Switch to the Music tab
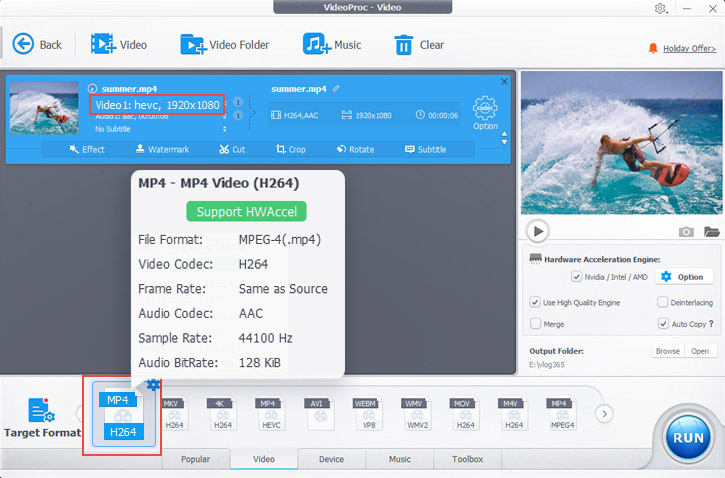 (x=399, y=459)
